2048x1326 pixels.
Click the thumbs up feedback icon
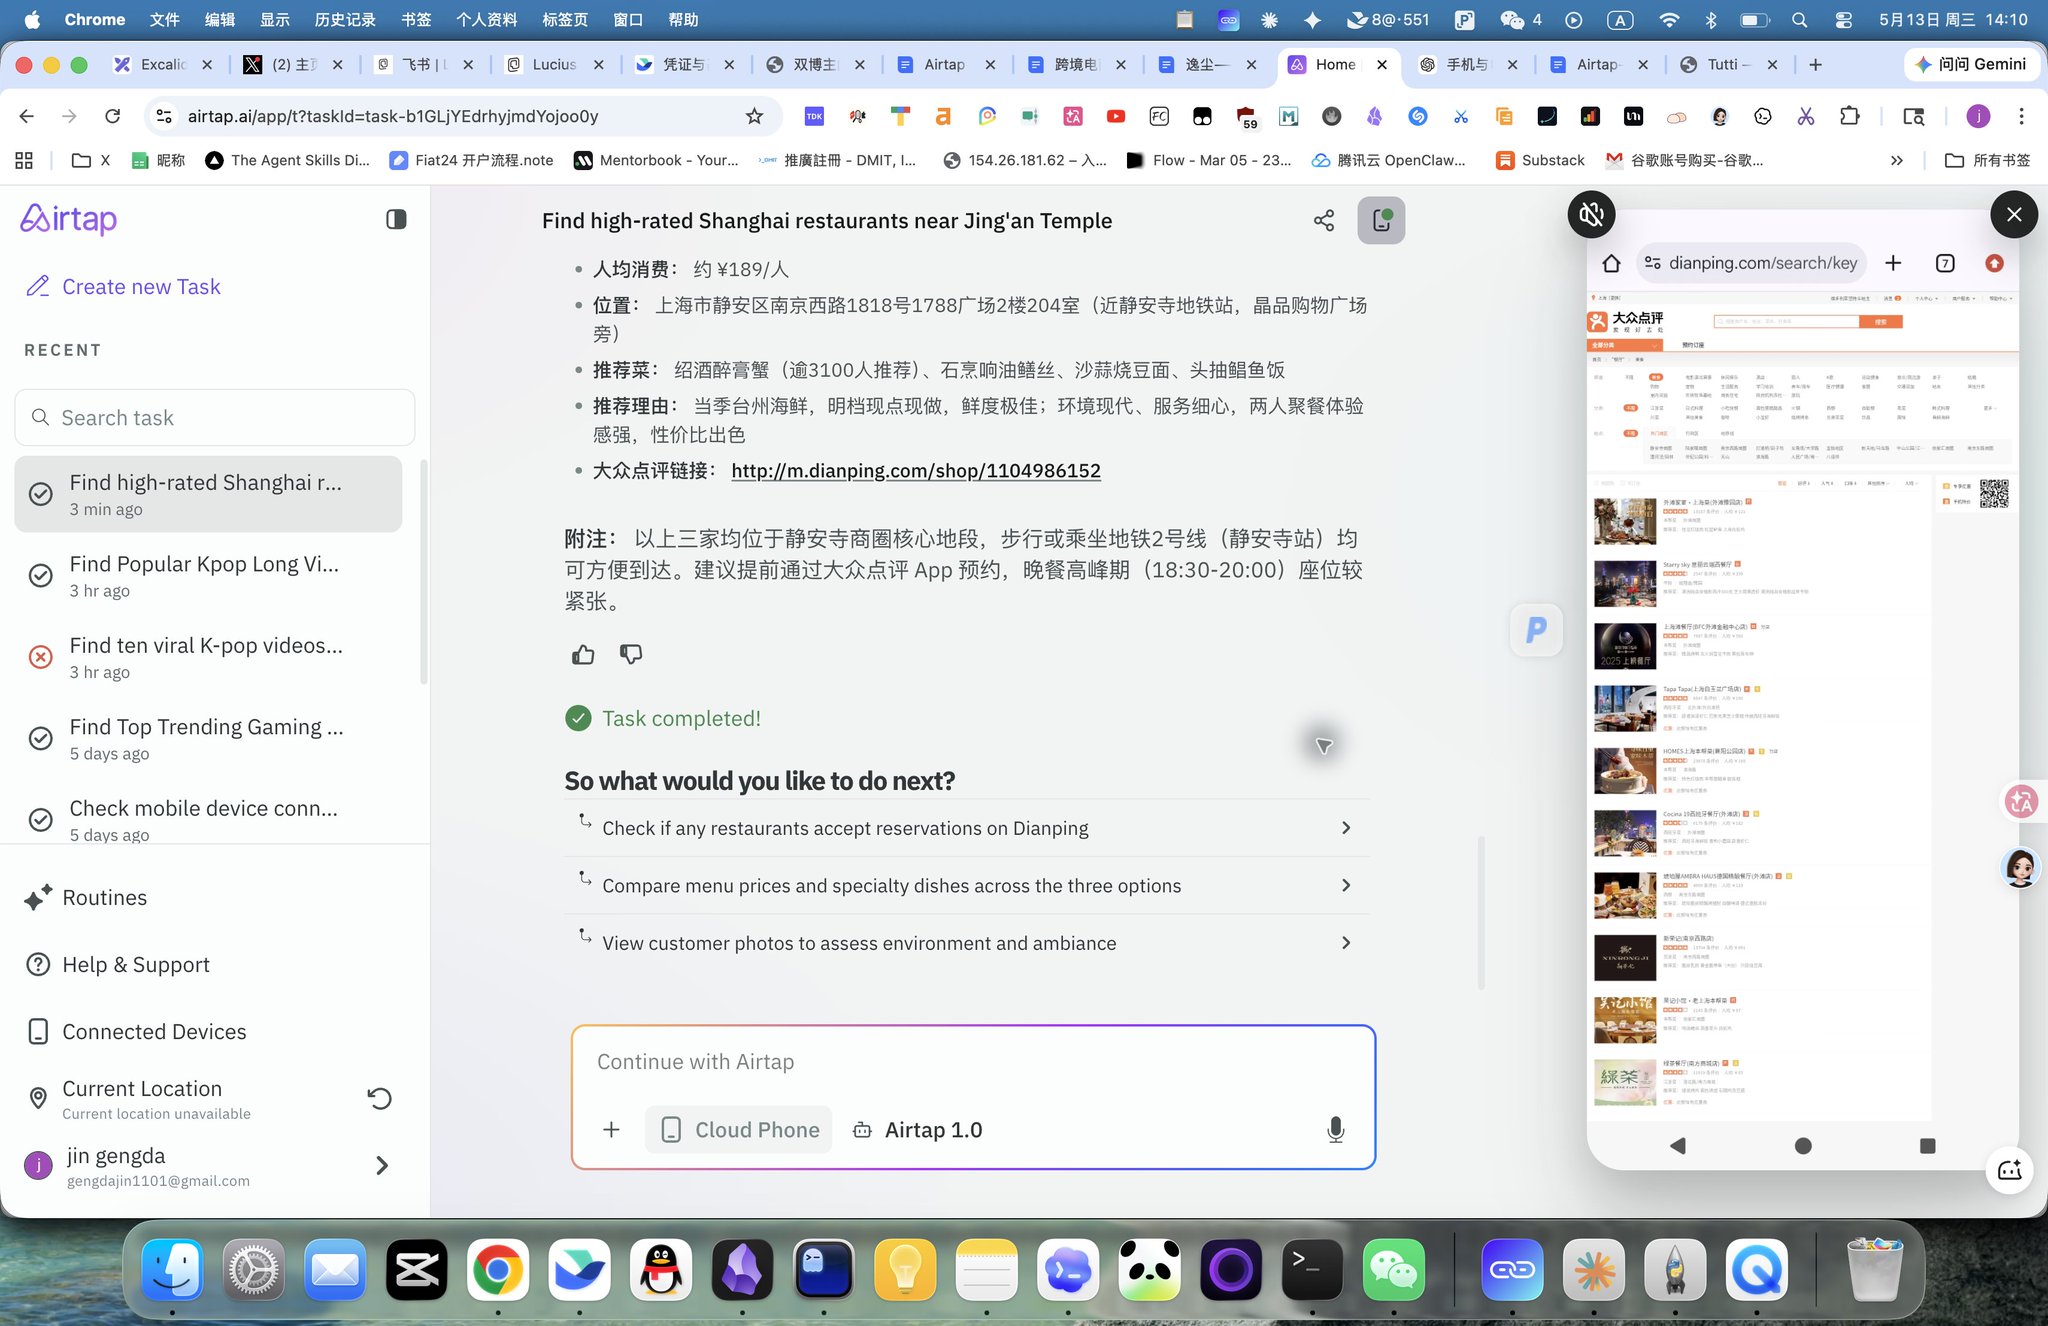coord(583,655)
